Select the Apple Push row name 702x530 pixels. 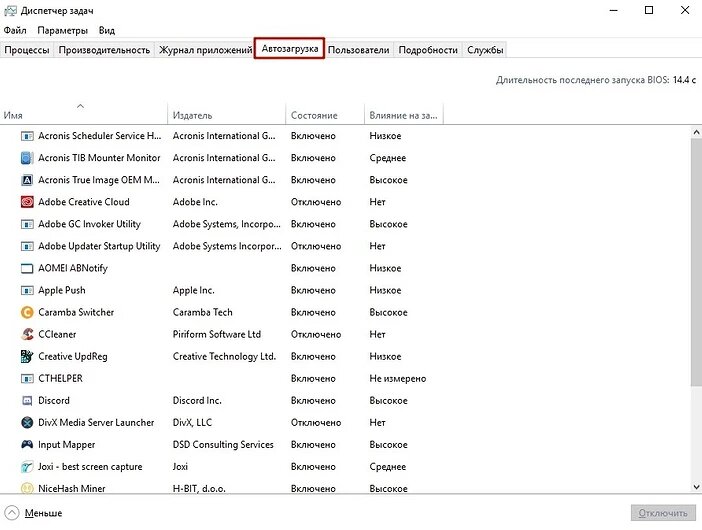[62, 290]
